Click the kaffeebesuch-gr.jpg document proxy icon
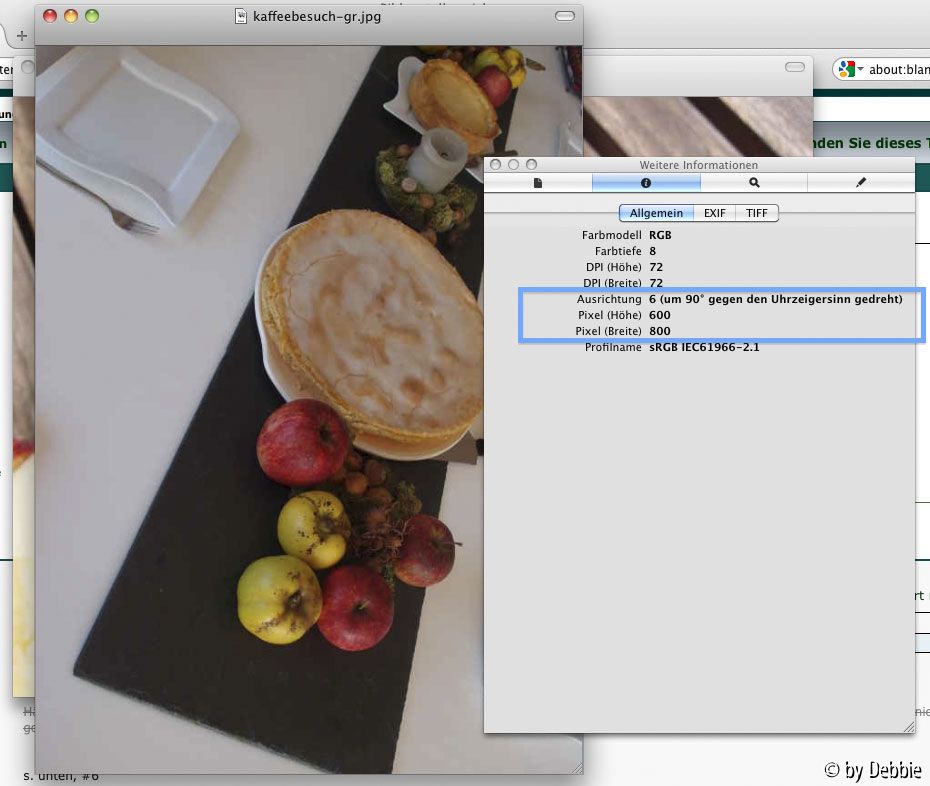The height and width of the screenshot is (786, 930). 241,16
